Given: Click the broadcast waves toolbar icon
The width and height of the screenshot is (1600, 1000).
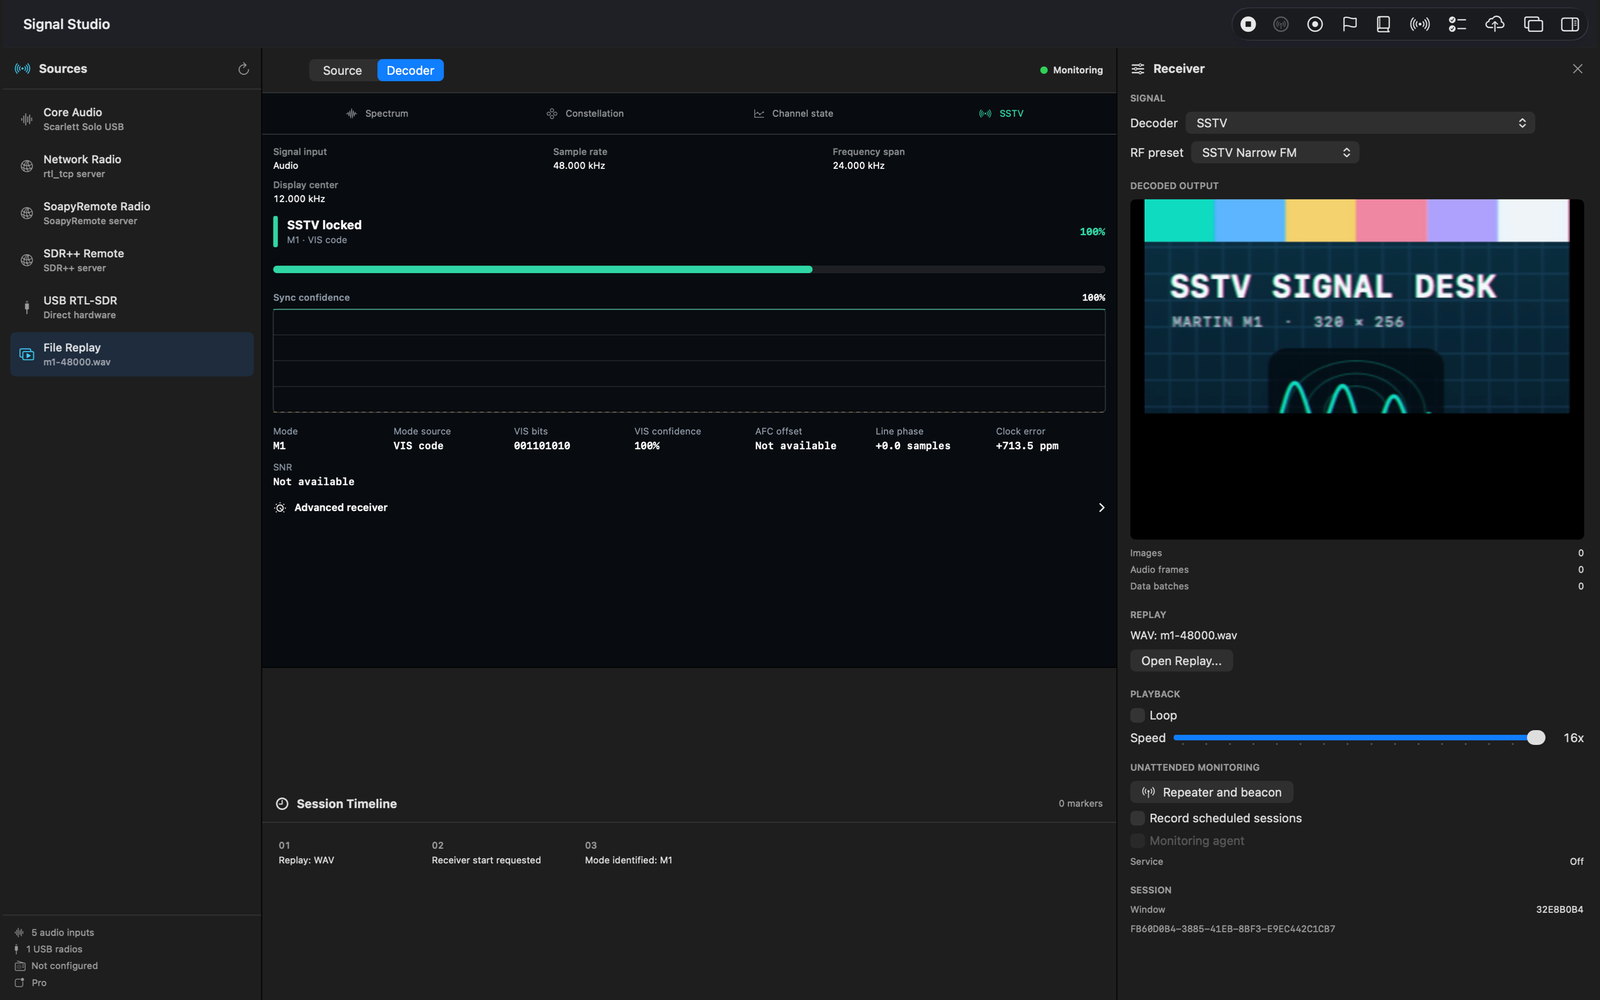Looking at the screenshot, I should pyautogui.click(x=1419, y=24).
